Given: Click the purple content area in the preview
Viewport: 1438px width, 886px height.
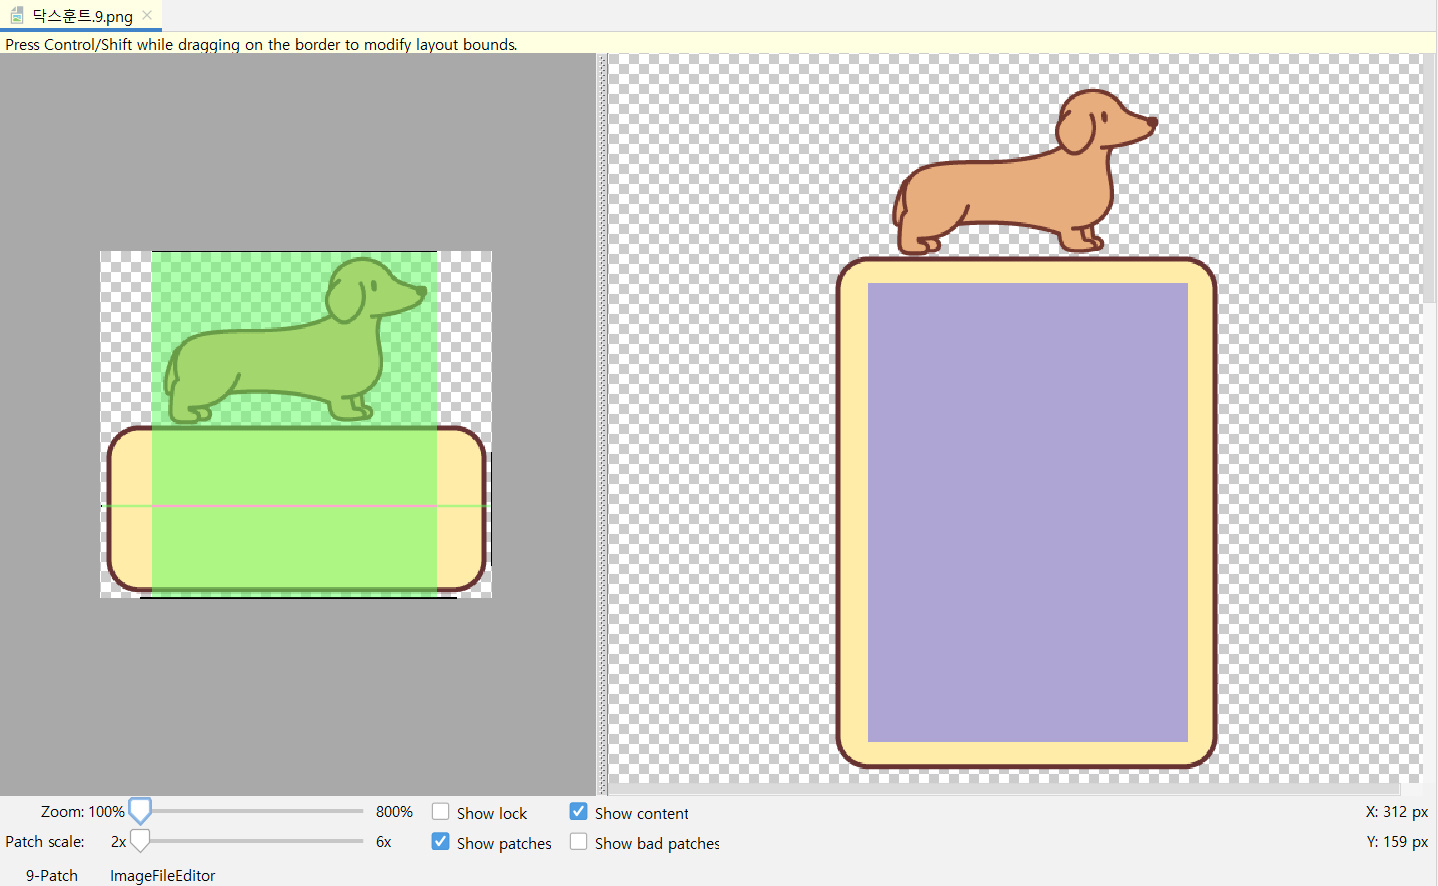Looking at the screenshot, I should [1027, 512].
